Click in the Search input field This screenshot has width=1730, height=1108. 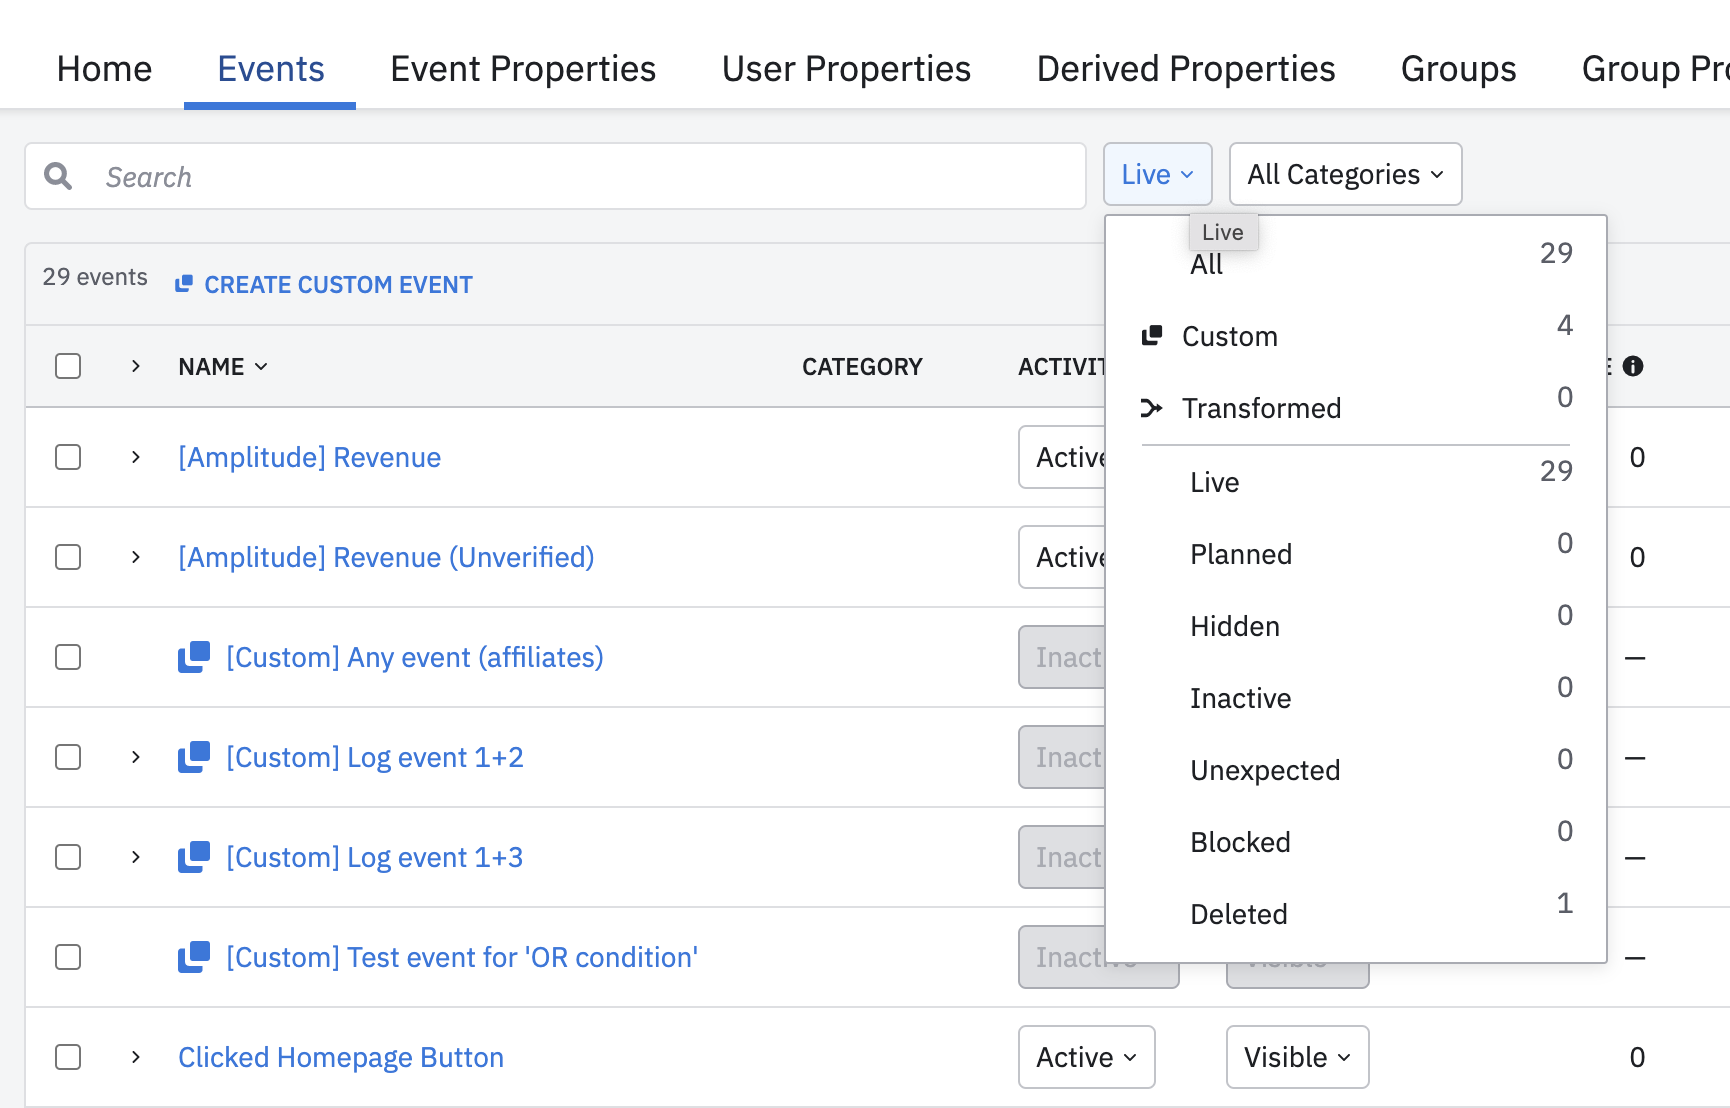point(580,177)
